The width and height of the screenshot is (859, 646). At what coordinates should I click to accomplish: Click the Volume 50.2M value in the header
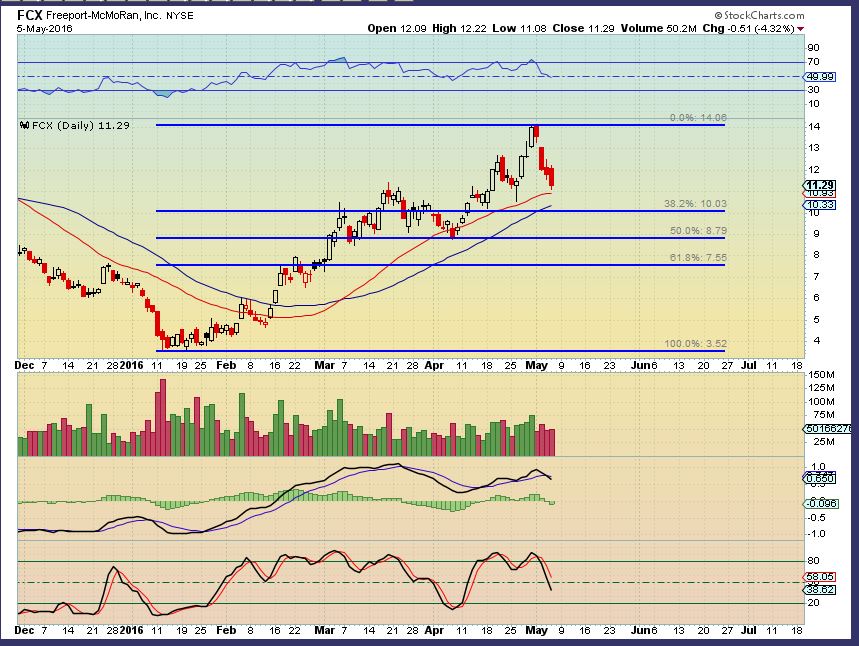[658, 28]
